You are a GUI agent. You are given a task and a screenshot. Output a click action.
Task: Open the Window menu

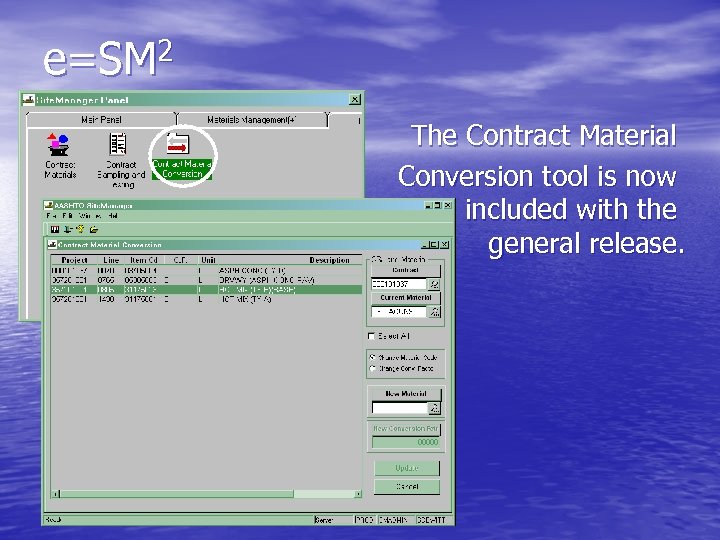click(90, 215)
